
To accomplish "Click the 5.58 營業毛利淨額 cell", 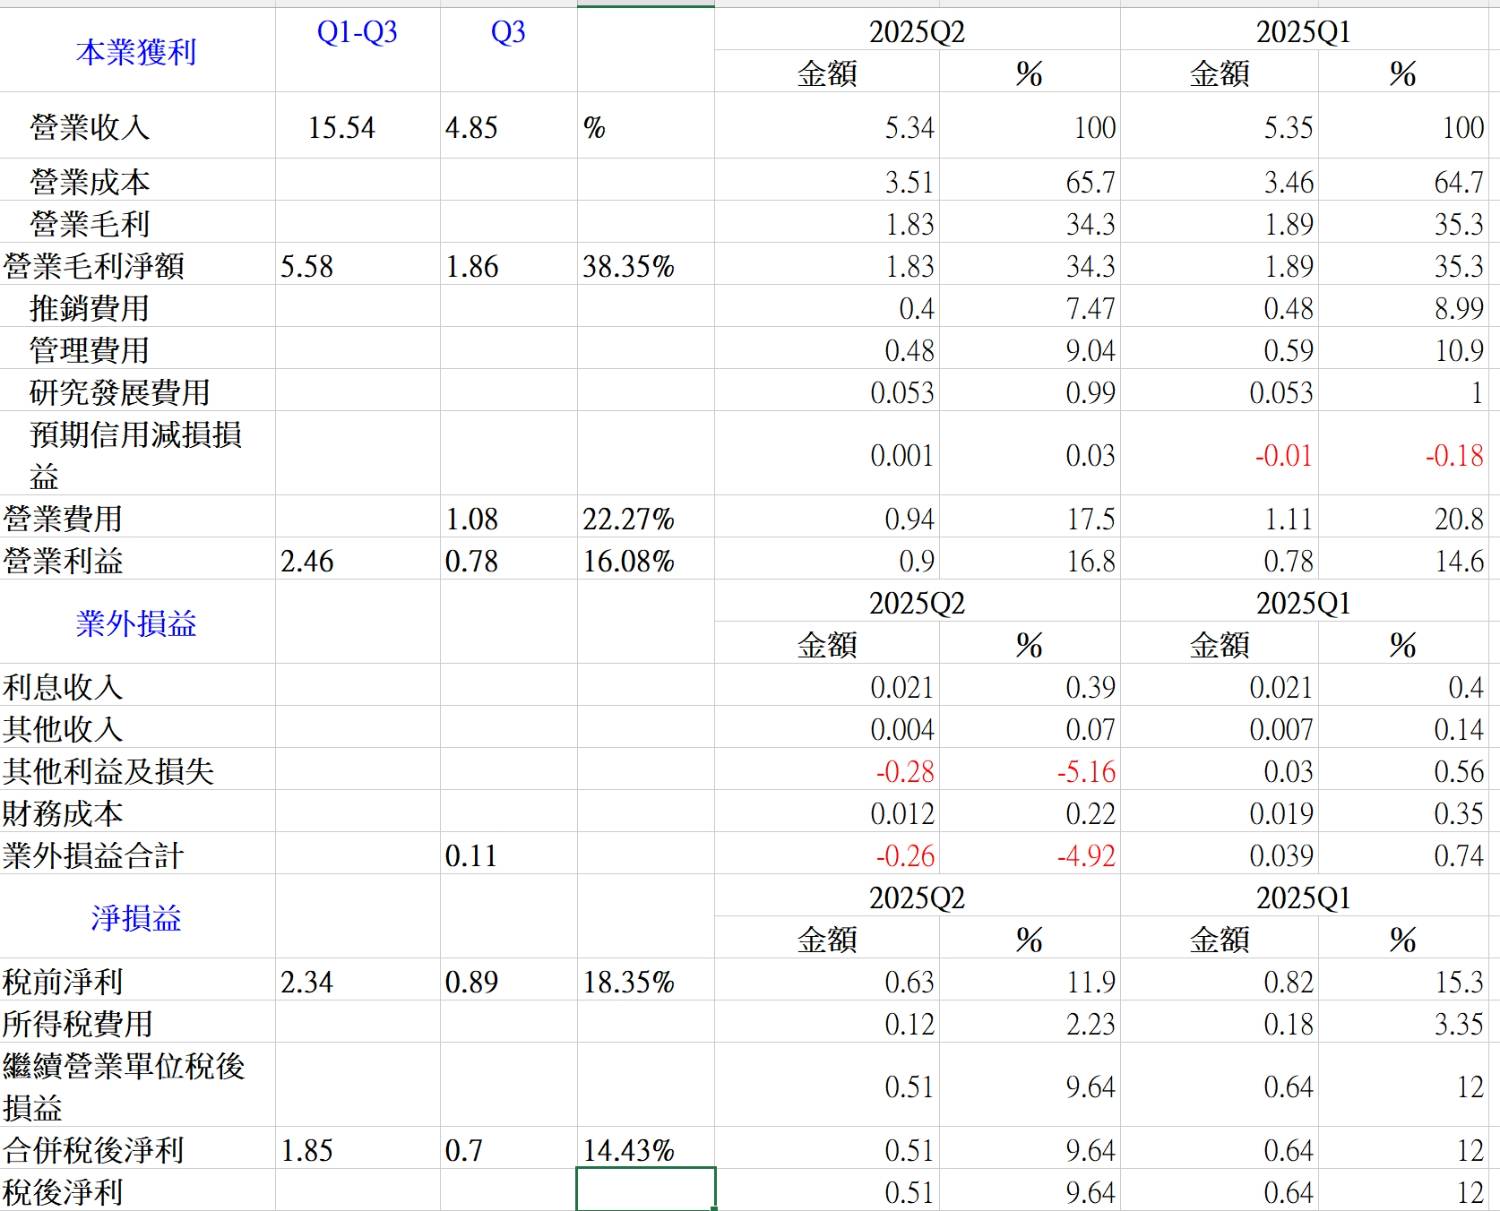I will click(307, 266).
